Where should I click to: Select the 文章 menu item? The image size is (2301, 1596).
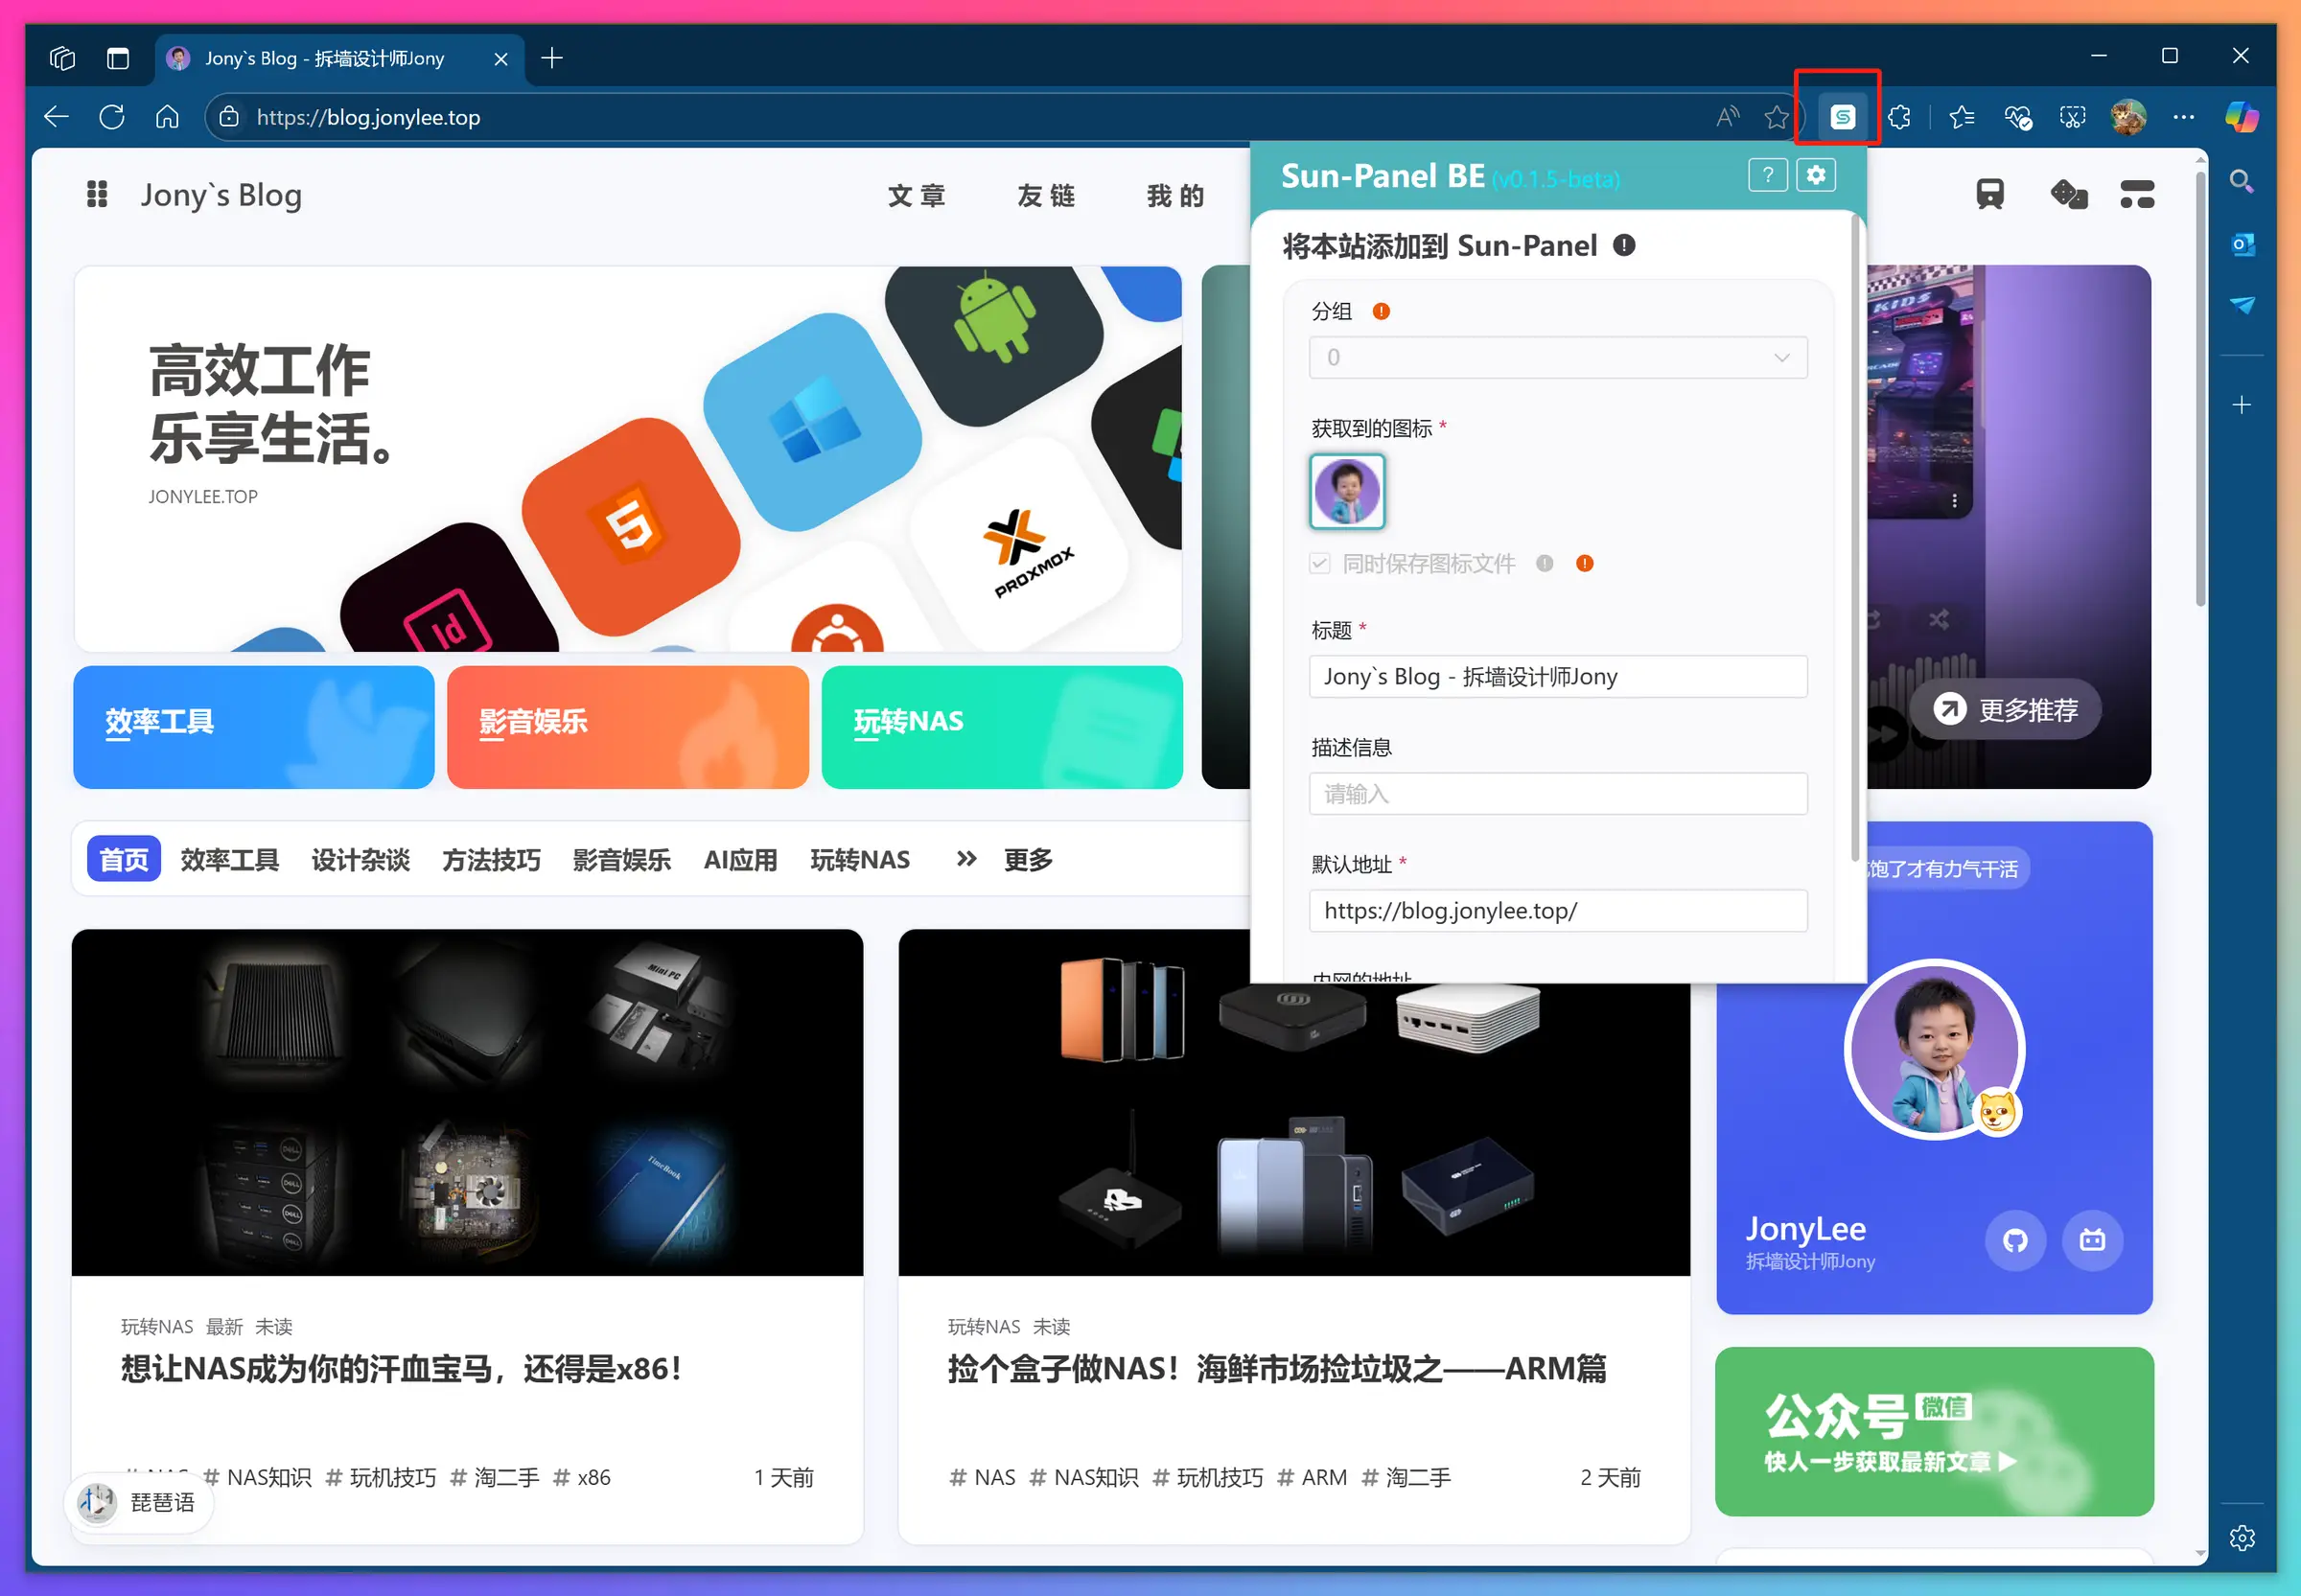[x=917, y=195]
